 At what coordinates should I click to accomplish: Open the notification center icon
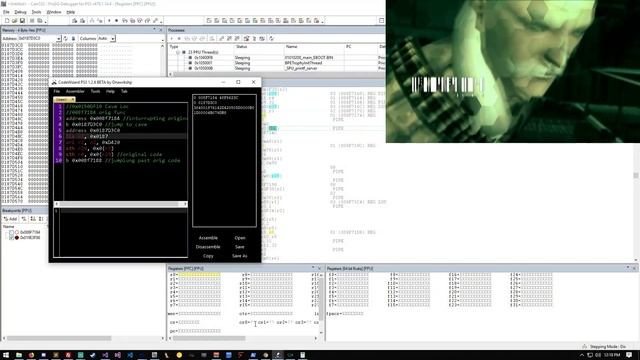point(629,355)
